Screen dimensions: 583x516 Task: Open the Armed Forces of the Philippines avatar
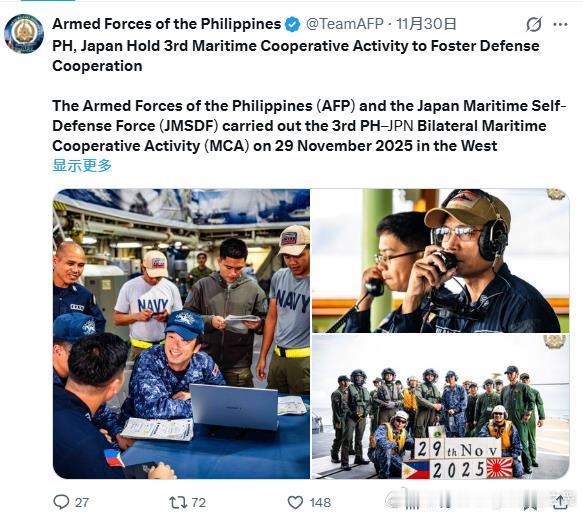pos(24,34)
